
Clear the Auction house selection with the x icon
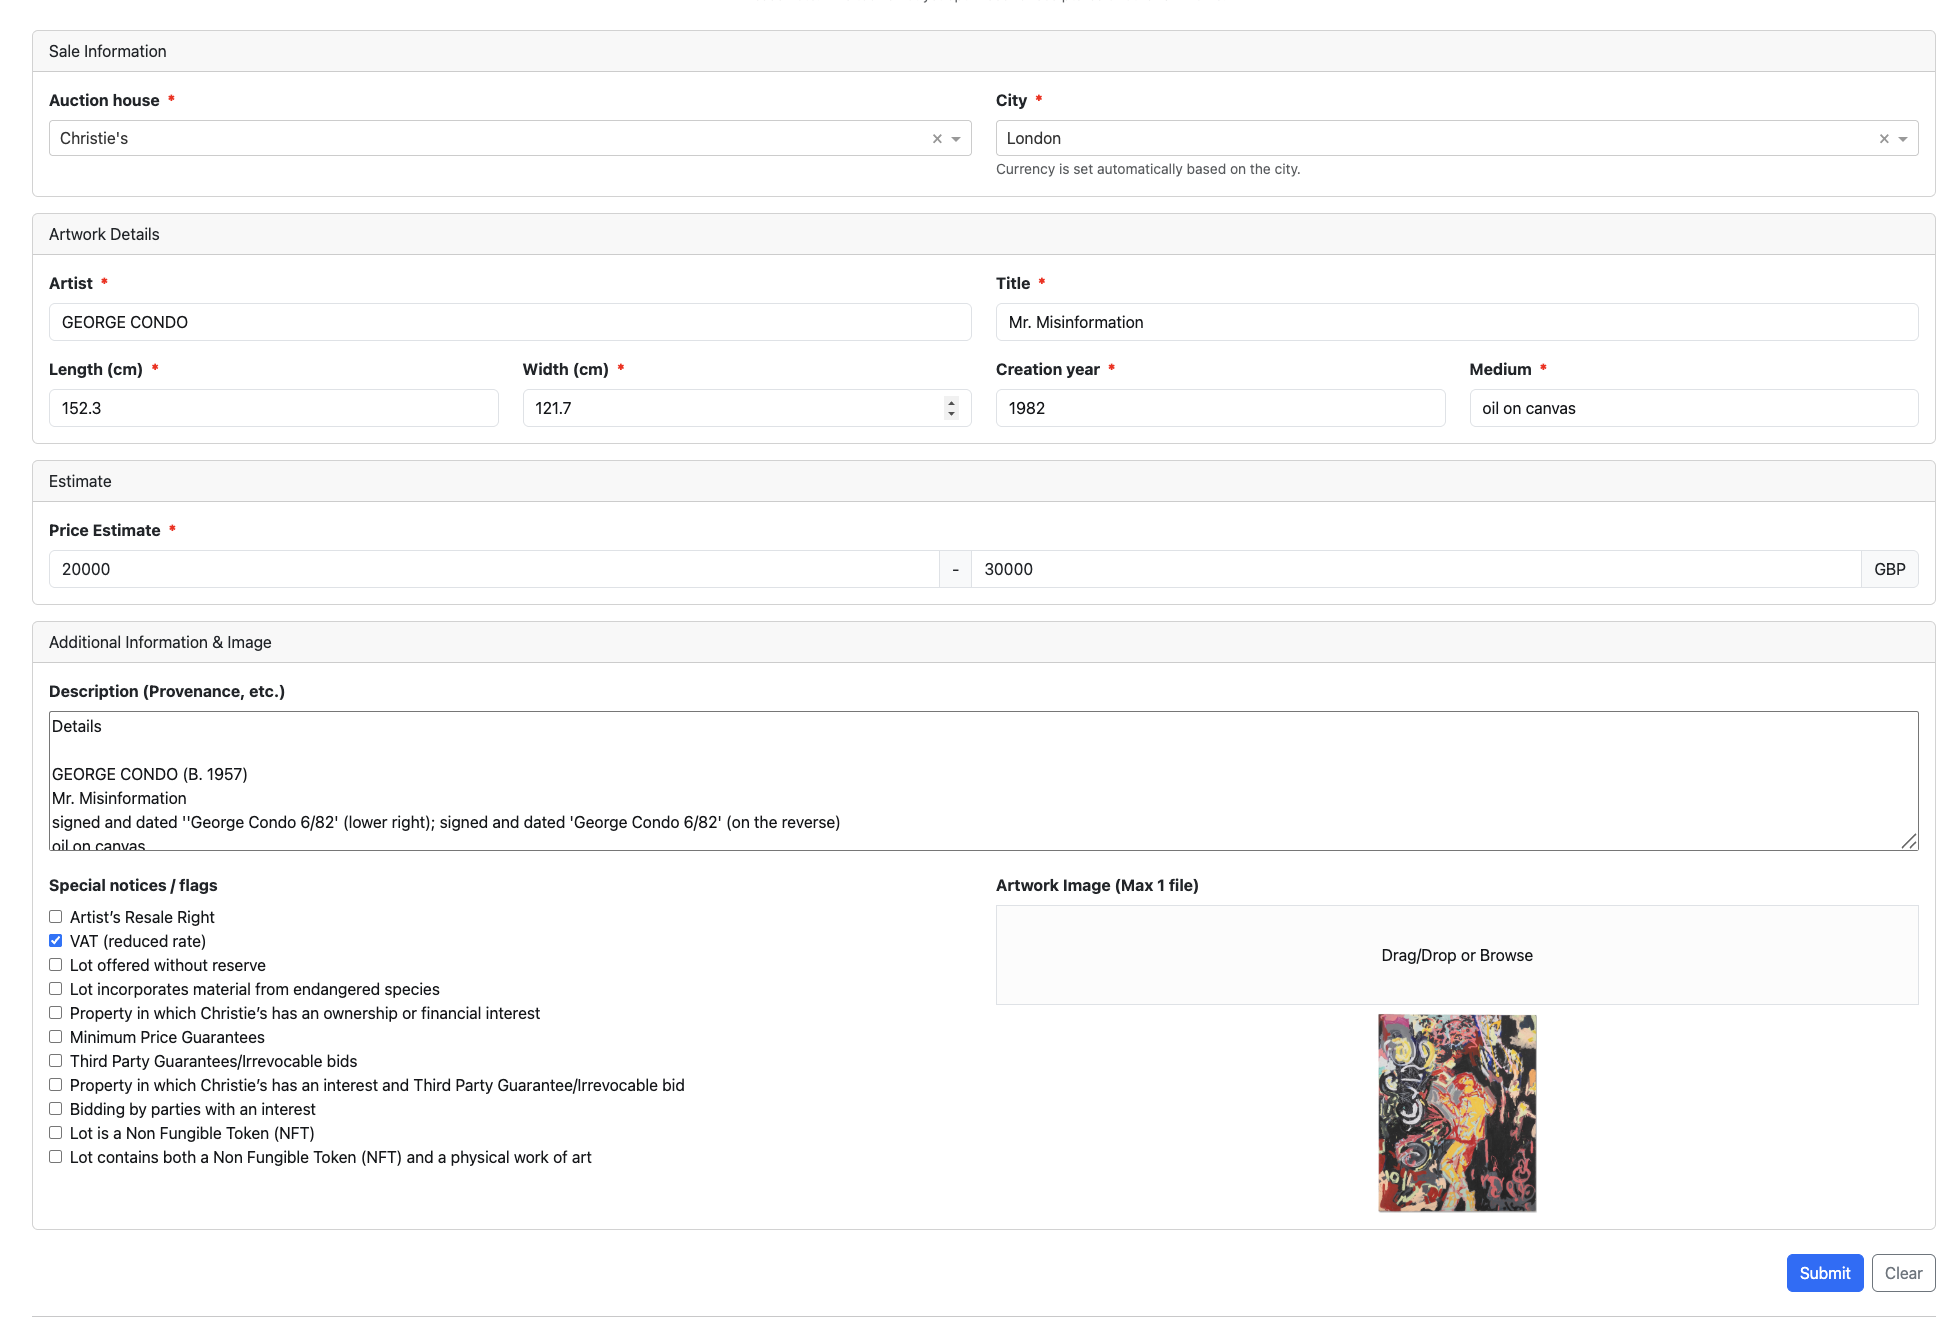pos(936,138)
